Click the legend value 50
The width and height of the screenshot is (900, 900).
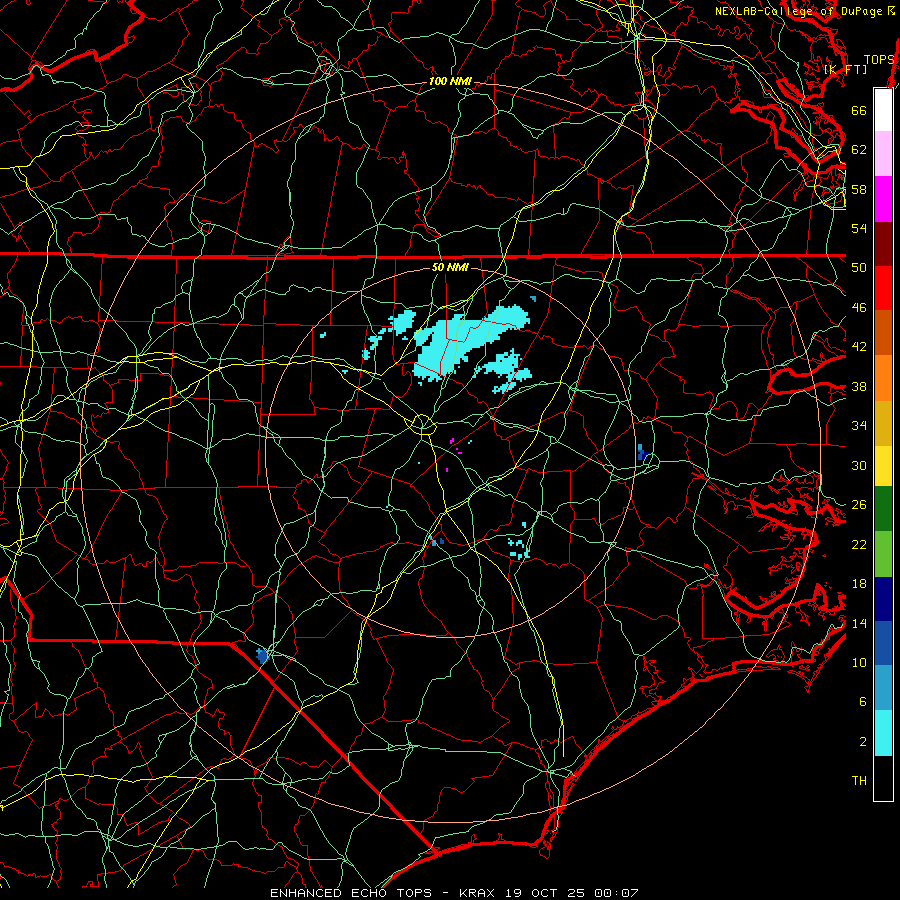point(859,267)
